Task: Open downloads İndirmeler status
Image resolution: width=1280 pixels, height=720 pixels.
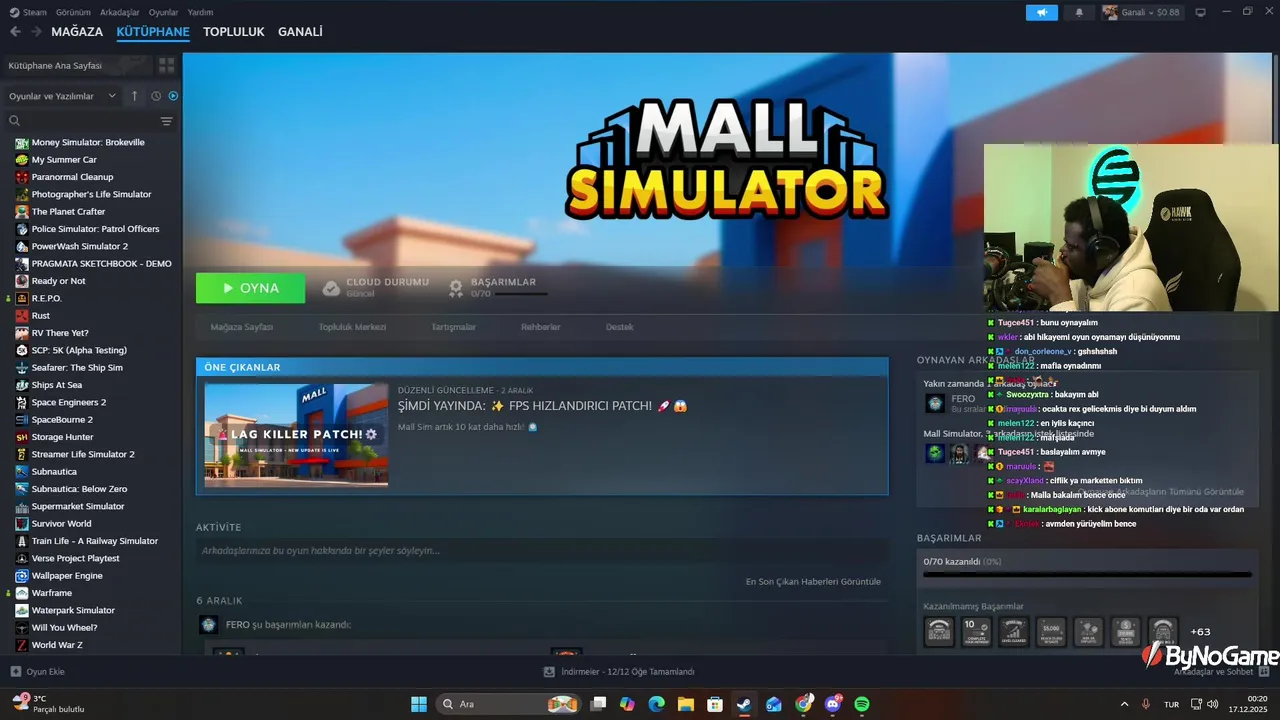Action: pos(620,672)
